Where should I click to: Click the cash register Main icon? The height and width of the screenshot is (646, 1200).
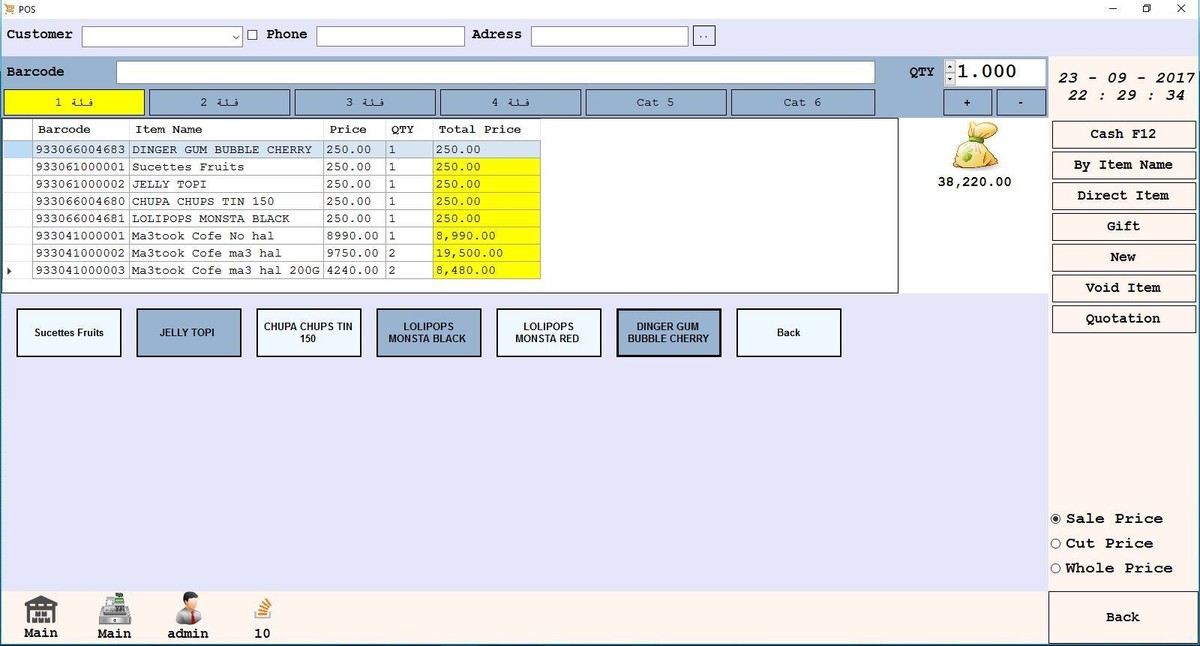(115, 609)
